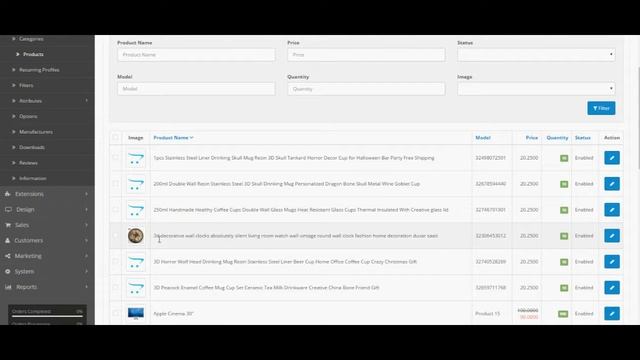
Task: Open Recurring Profiles sidebar item
Action: coord(39,70)
